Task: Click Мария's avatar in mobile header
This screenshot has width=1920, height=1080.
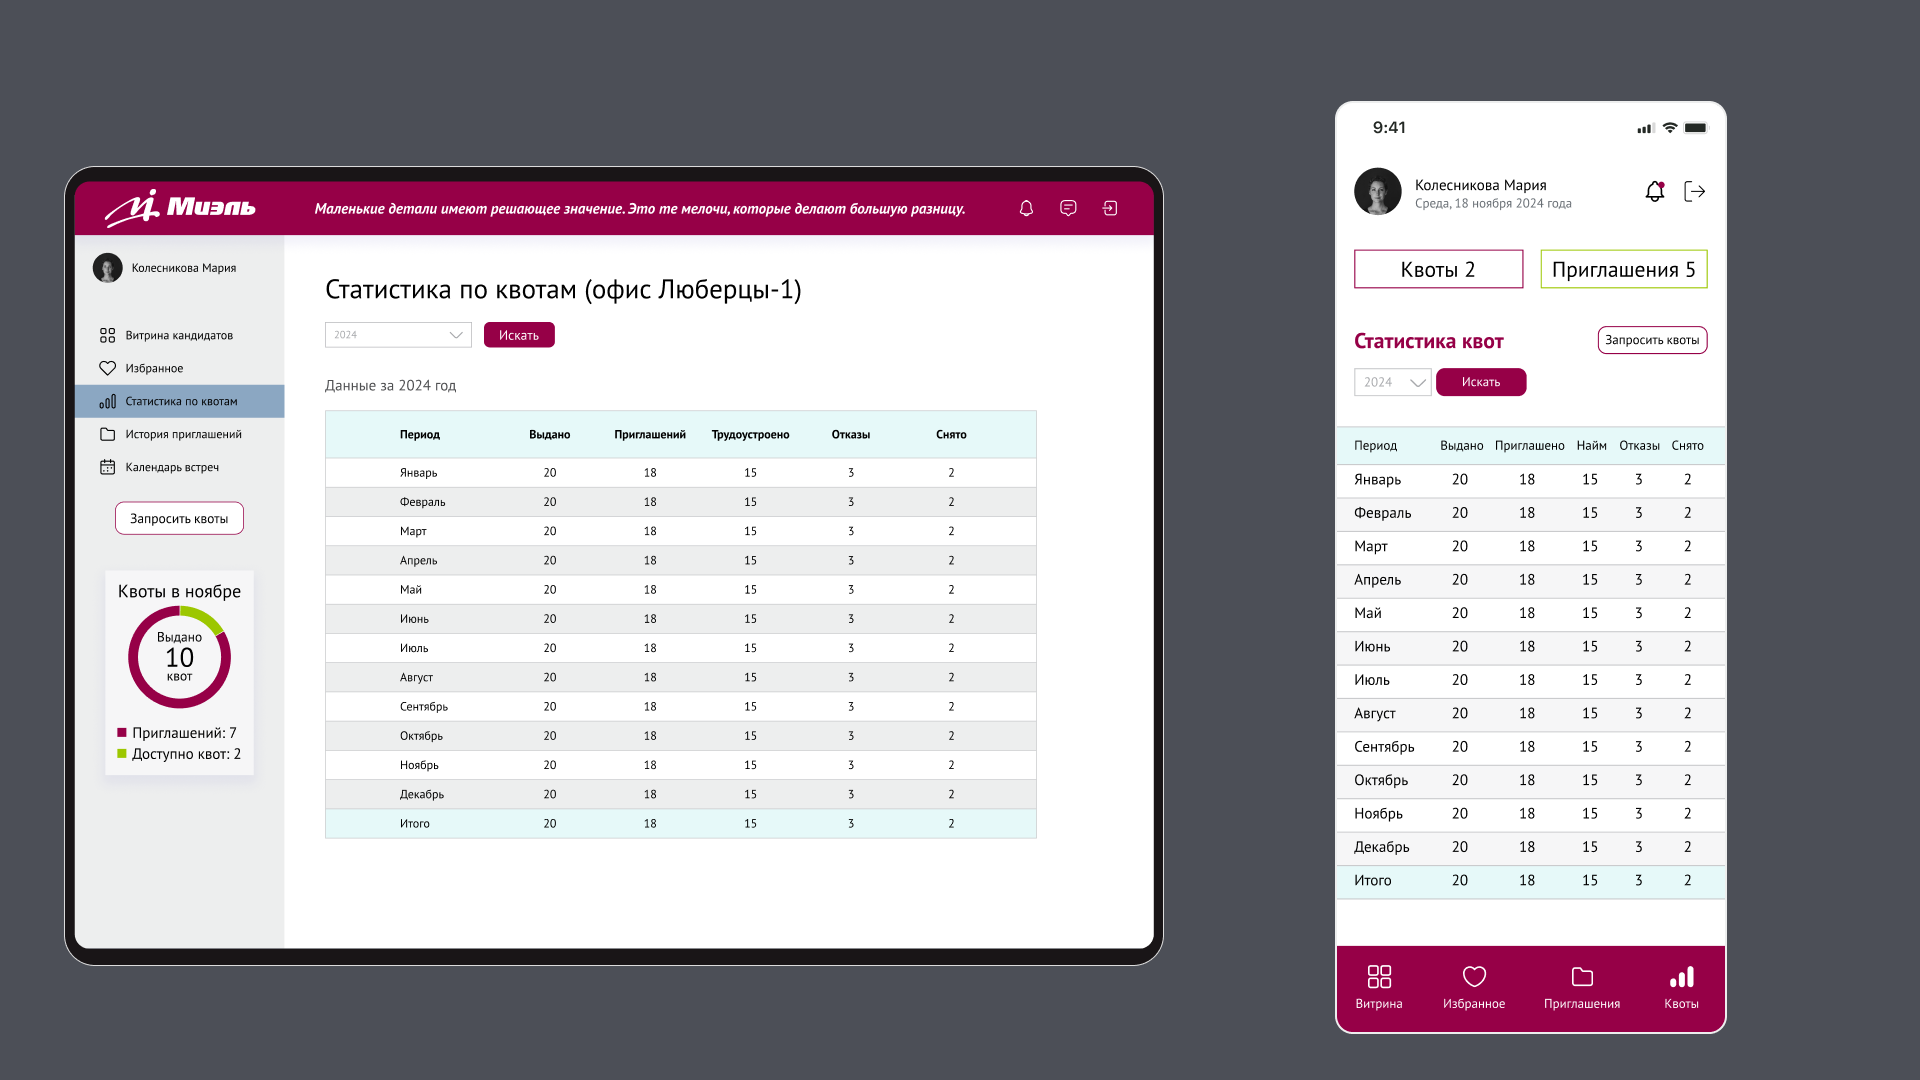Action: [x=1378, y=191]
